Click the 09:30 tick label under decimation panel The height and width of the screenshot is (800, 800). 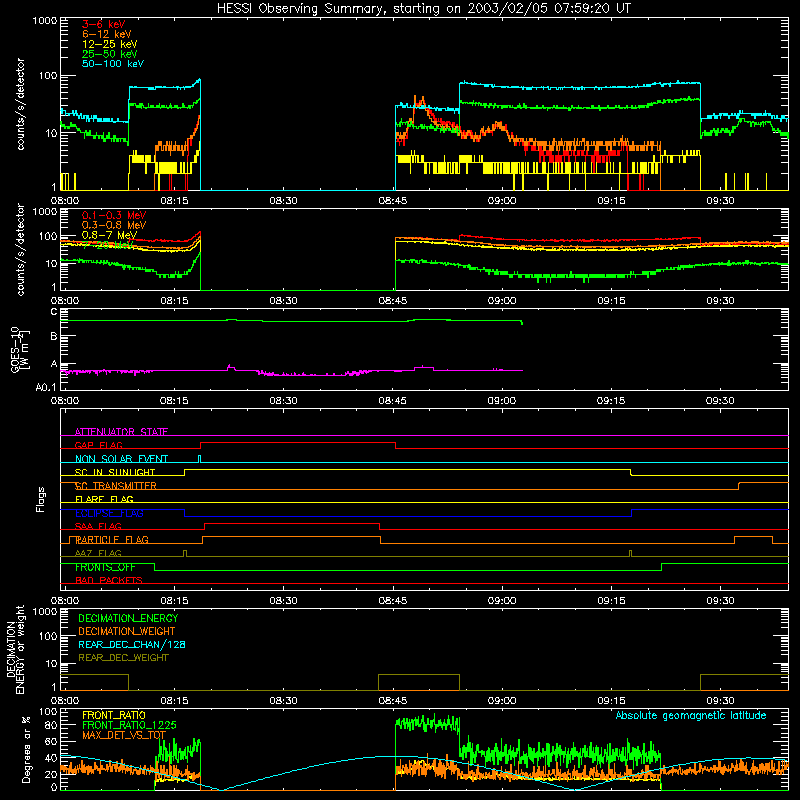tap(720, 701)
